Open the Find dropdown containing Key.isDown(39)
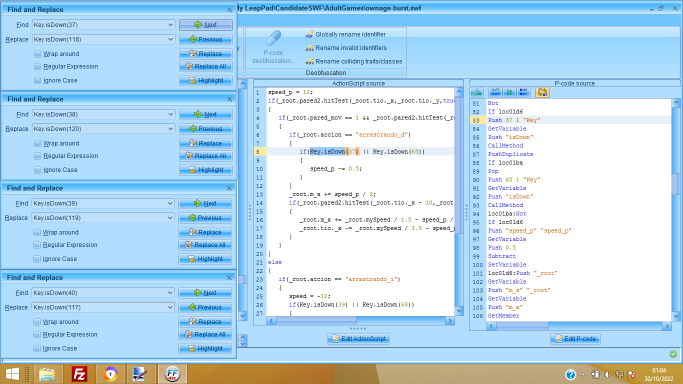The width and height of the screenshot is (683, 384). pyautogui.click(x=170, y=203)
